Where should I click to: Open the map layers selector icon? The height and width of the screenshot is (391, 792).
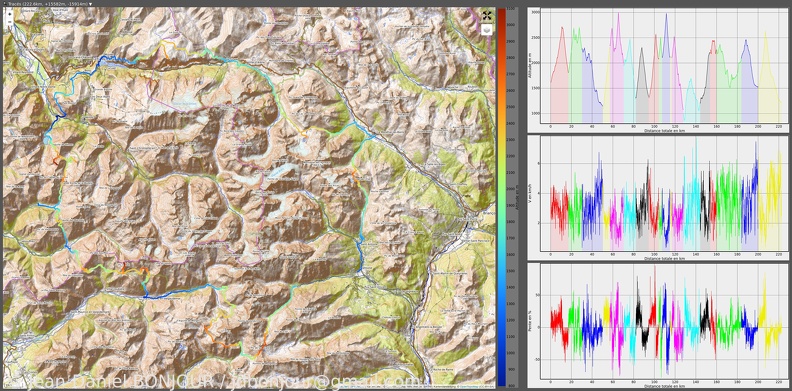tap(487, 30)
